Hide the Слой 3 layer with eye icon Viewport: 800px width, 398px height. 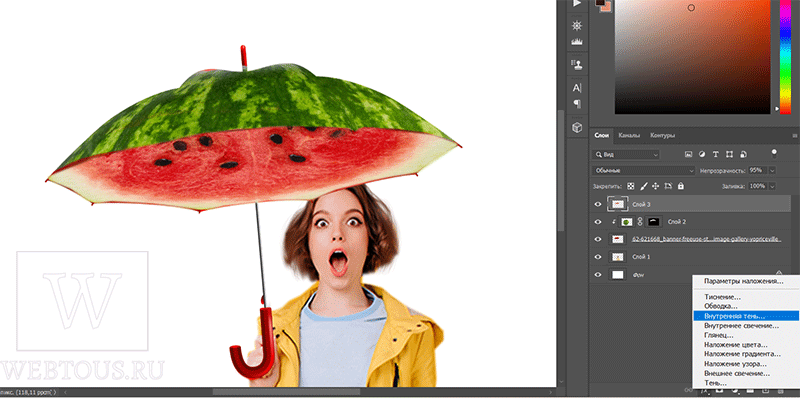(x=598, y=204)
